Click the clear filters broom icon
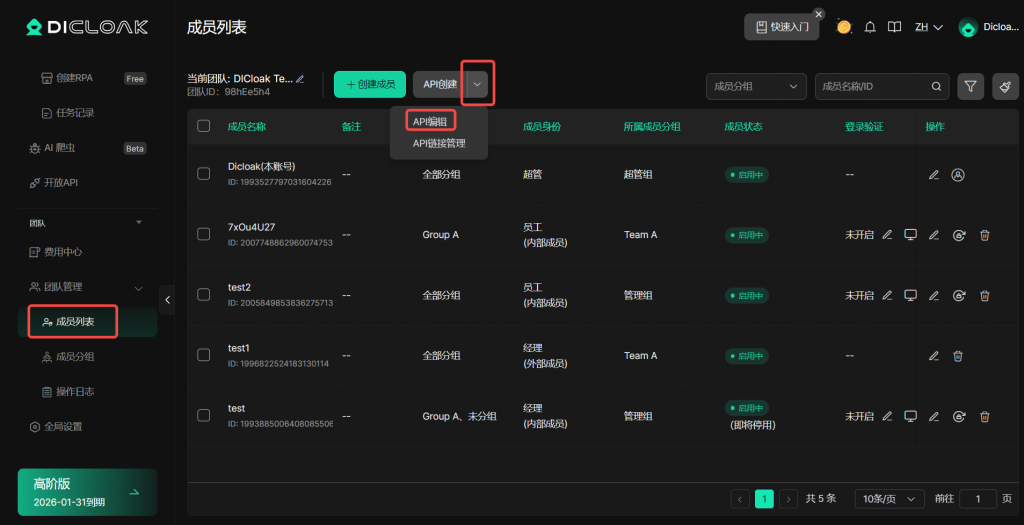This screenshot has height=525, width=1024. 1005,87
